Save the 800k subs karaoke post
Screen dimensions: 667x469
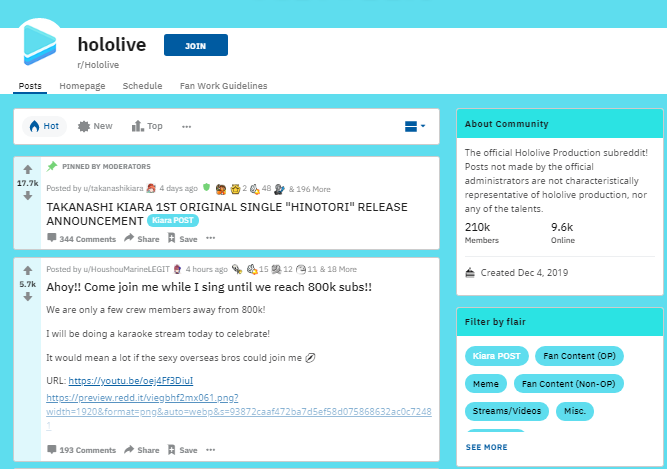pyautogui.click(x=182, y=450)
